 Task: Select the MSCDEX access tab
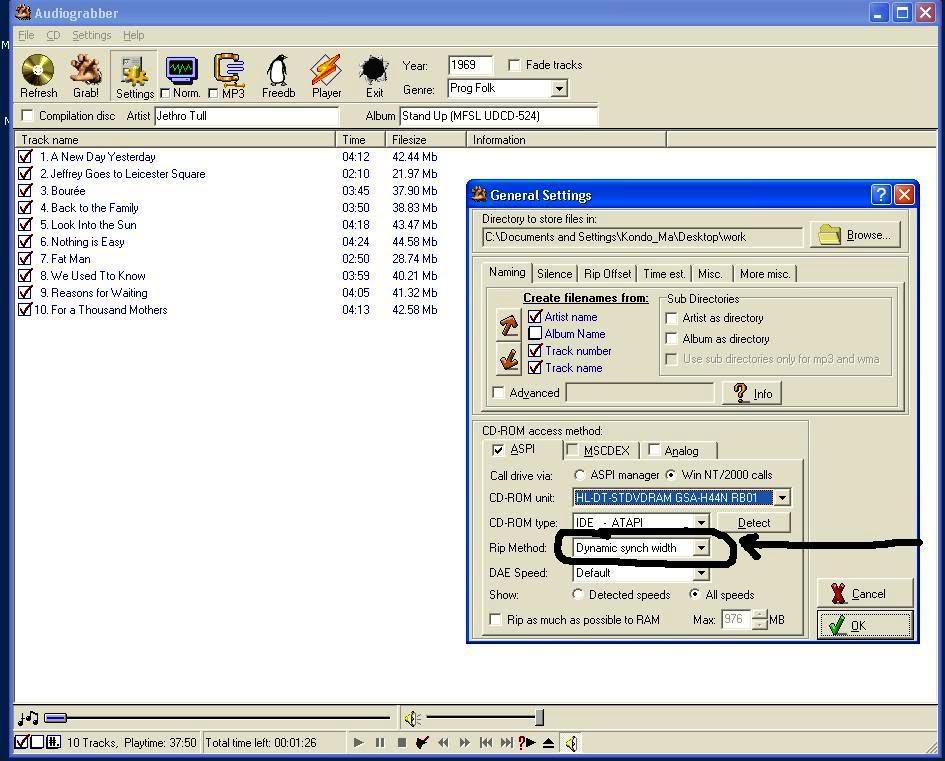599,450
